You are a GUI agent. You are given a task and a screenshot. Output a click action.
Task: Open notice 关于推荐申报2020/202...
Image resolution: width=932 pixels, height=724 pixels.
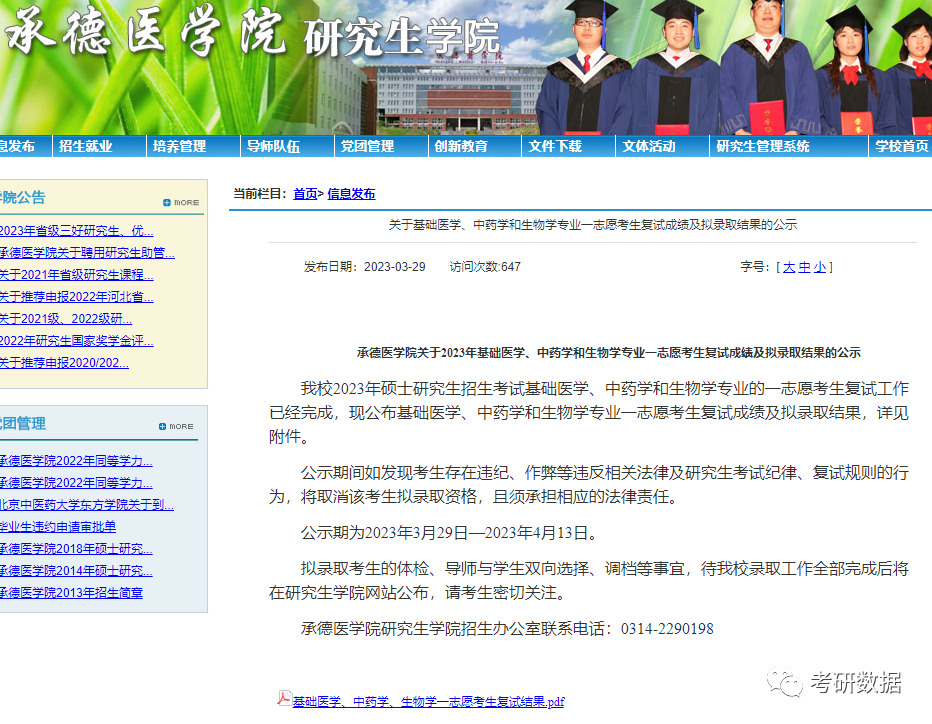[x=64, y=363]
